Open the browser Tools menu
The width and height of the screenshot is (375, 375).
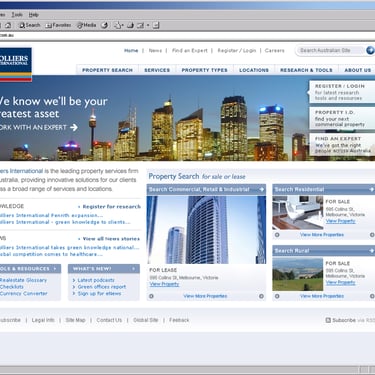tap(17, 15)
